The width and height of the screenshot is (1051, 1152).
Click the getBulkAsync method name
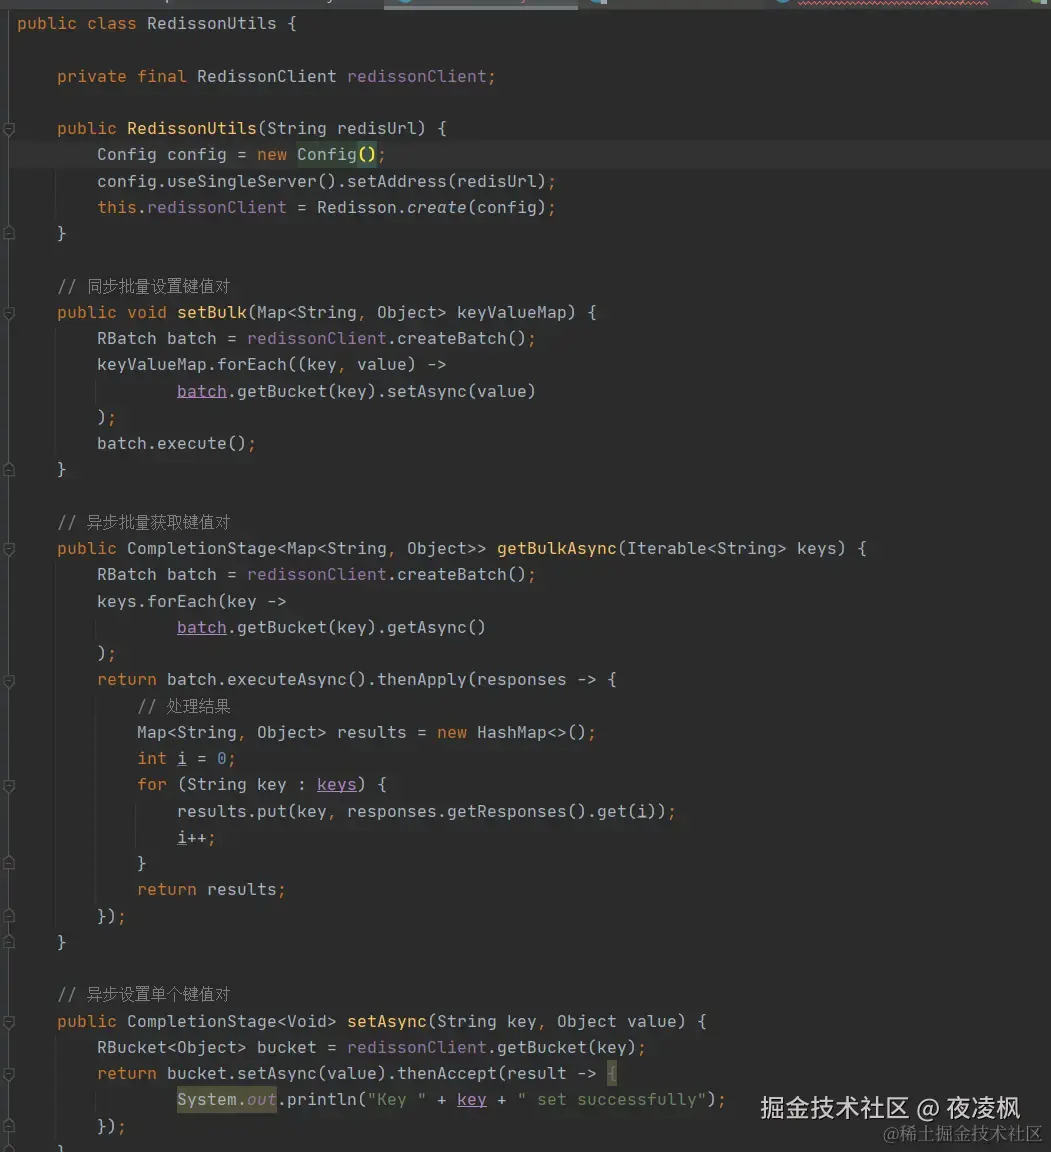(557, 548)
